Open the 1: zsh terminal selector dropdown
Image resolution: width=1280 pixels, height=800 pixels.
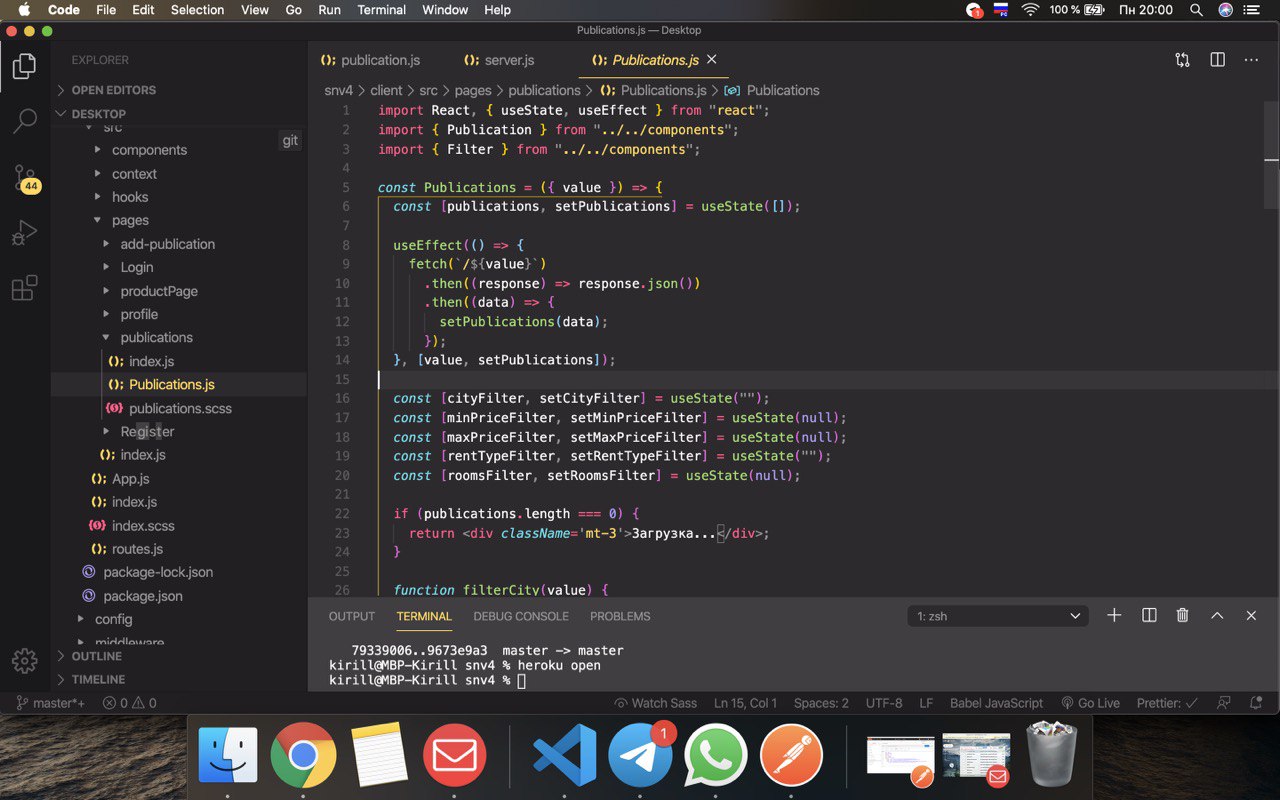pyautogui.click(x=998, y=616)
